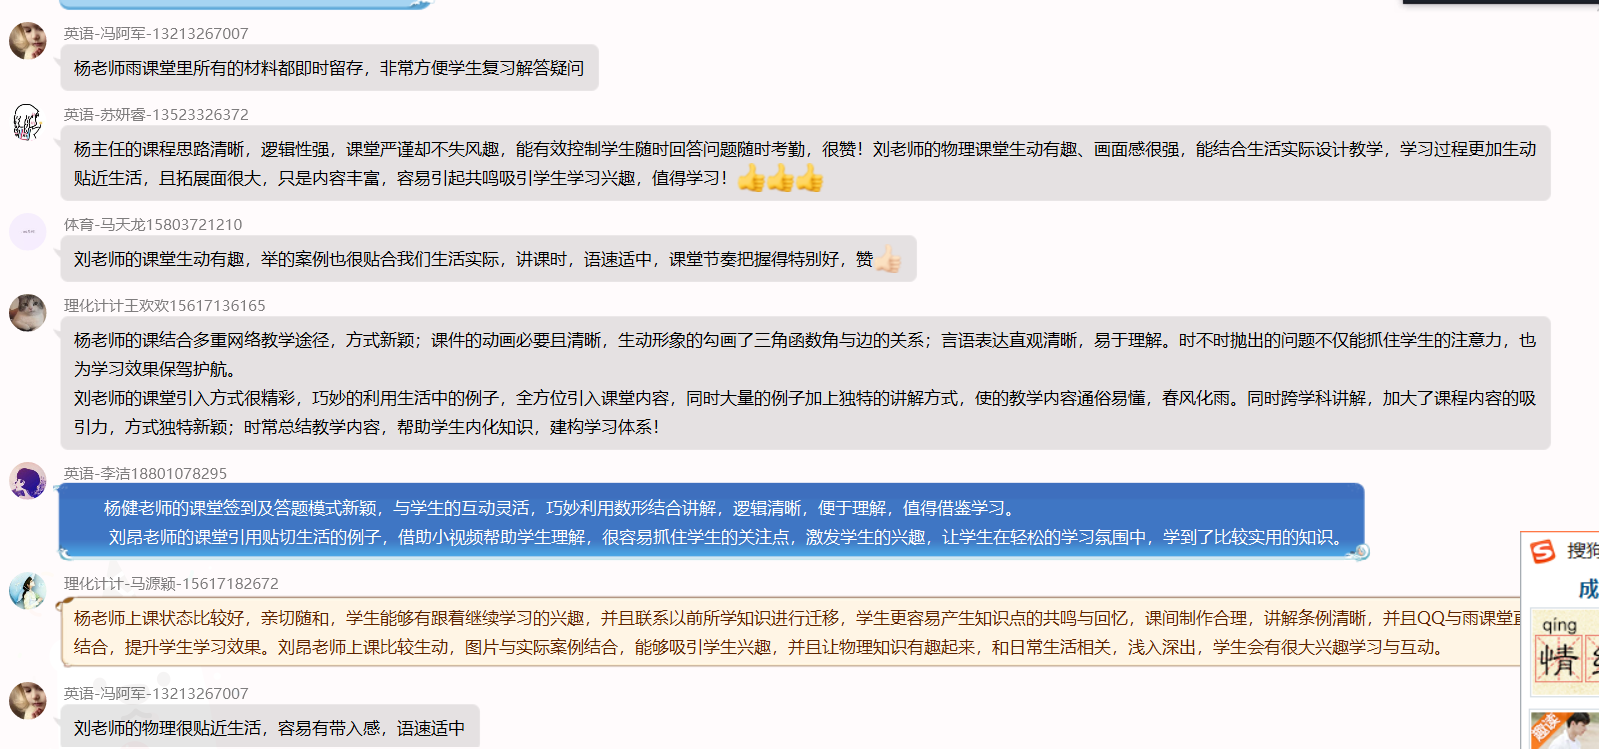
Task: Click 冯阿军's avatar beside the first message
Action: click(x=28, y=41)
